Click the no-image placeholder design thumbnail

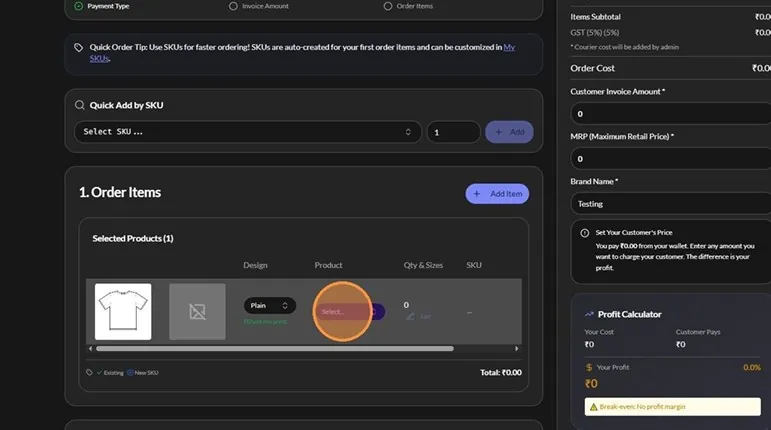pos(197,312)
